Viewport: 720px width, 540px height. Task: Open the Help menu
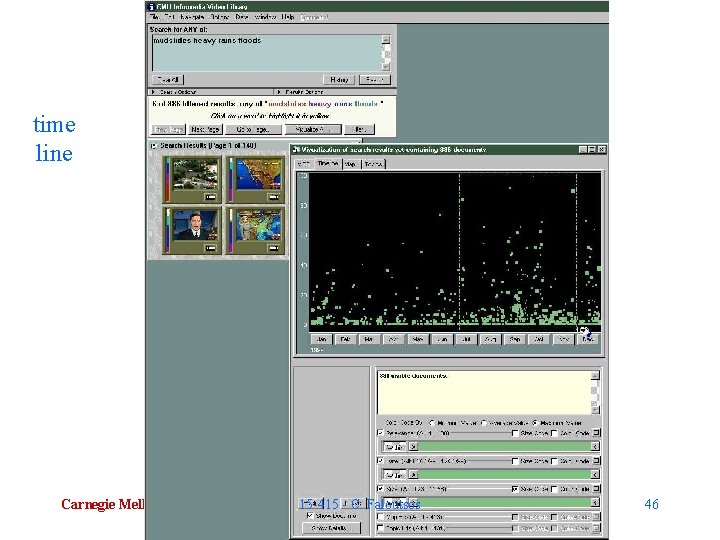288,17
